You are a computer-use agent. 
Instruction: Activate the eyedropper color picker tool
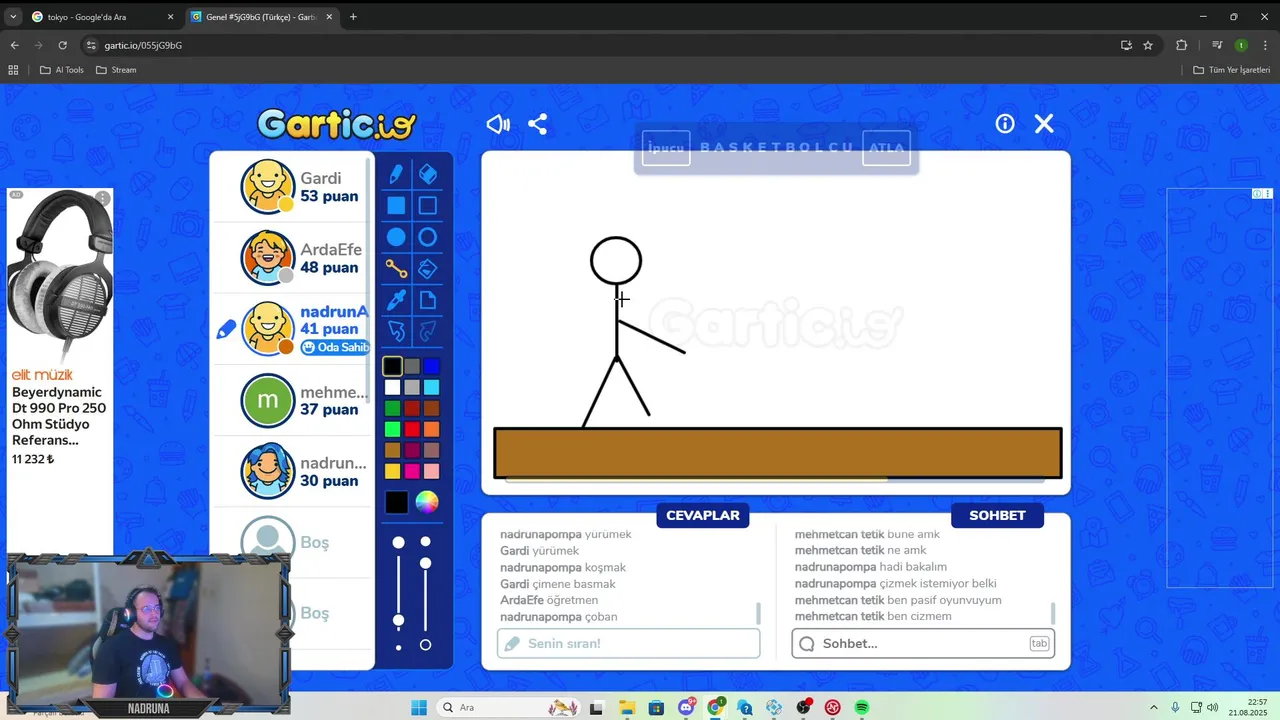[x=396, y=300]
